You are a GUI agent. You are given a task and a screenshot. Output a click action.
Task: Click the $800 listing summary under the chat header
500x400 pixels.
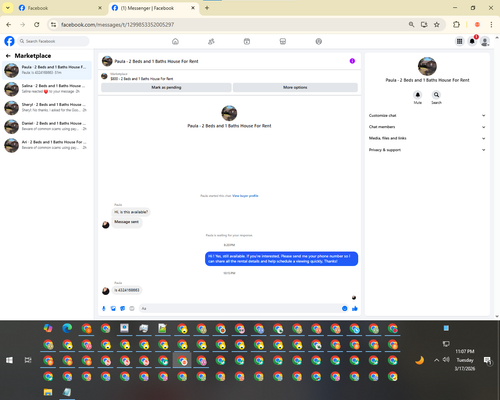(142, 79)
